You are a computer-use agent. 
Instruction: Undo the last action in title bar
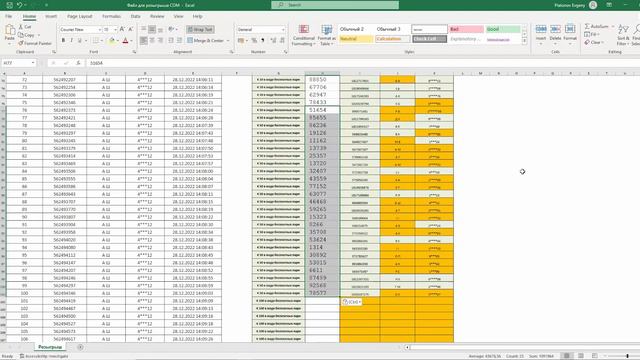click(20, 5)
